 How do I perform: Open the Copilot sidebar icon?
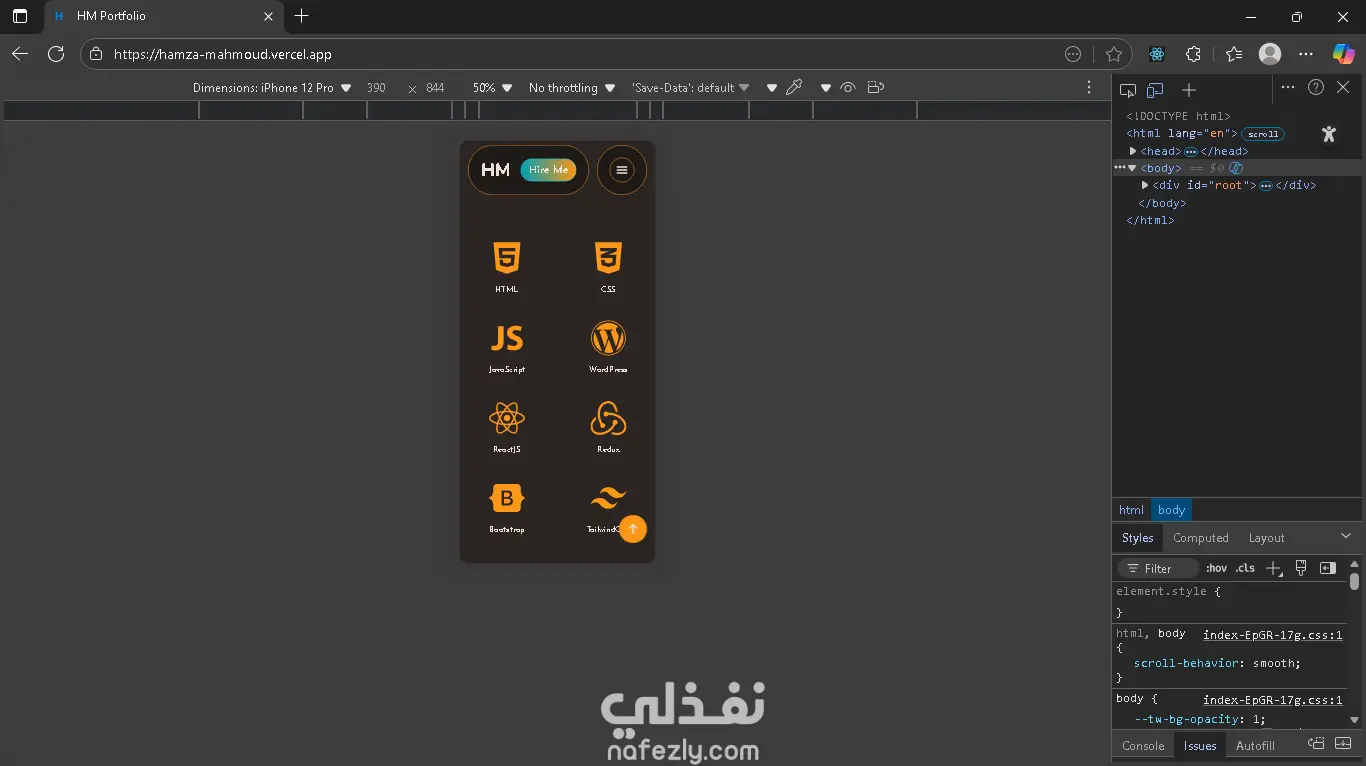click(1343, 54)
